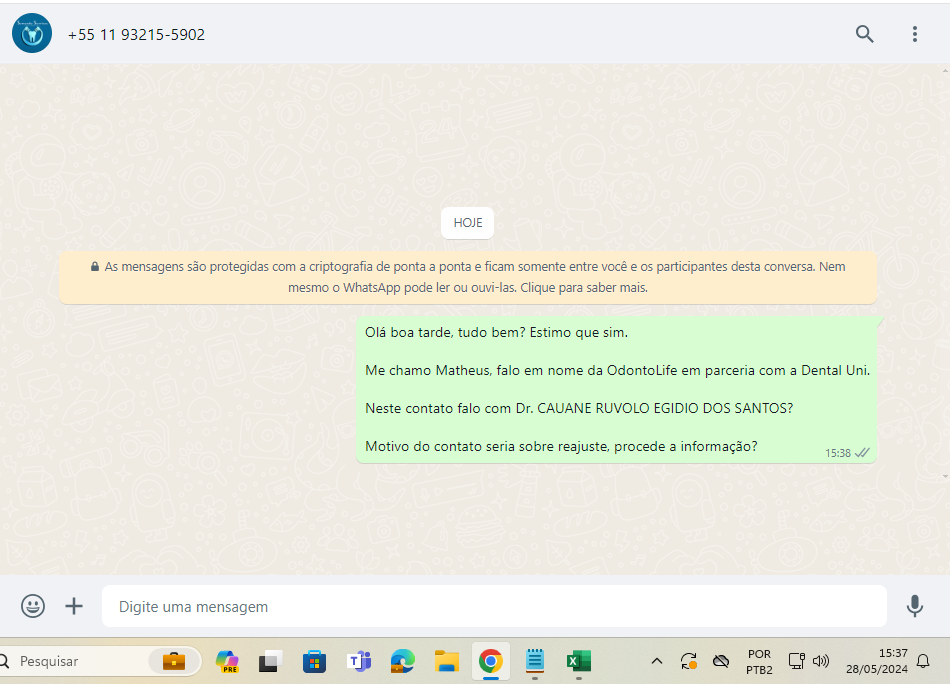Screen dimensions: 950x684
Task: Open Excel from the taskbar
Action: 578,661
